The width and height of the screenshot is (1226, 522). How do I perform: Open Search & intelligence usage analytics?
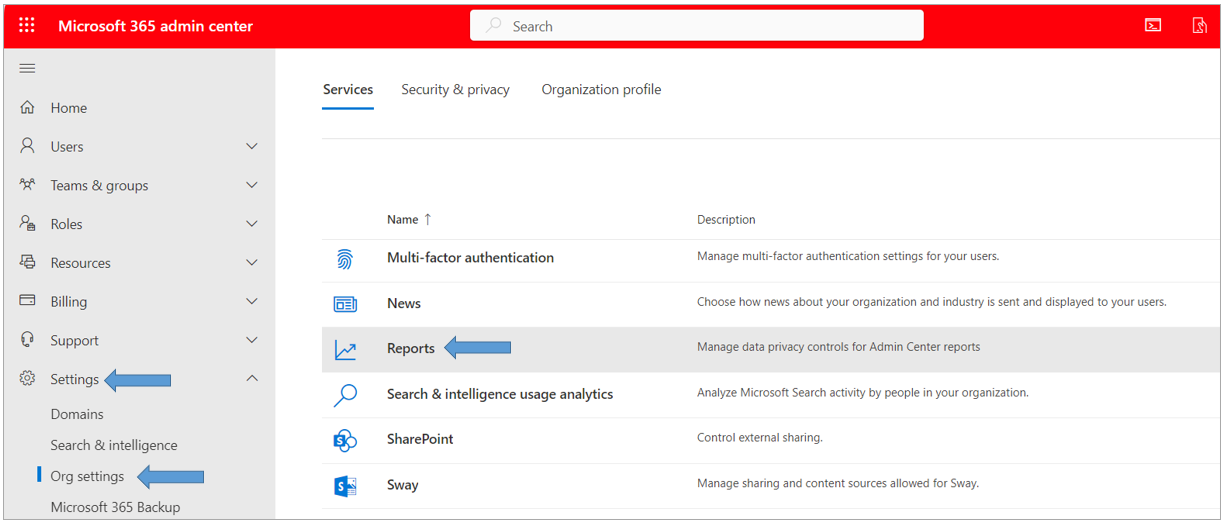pyautogui.click(x=500, y=394)
